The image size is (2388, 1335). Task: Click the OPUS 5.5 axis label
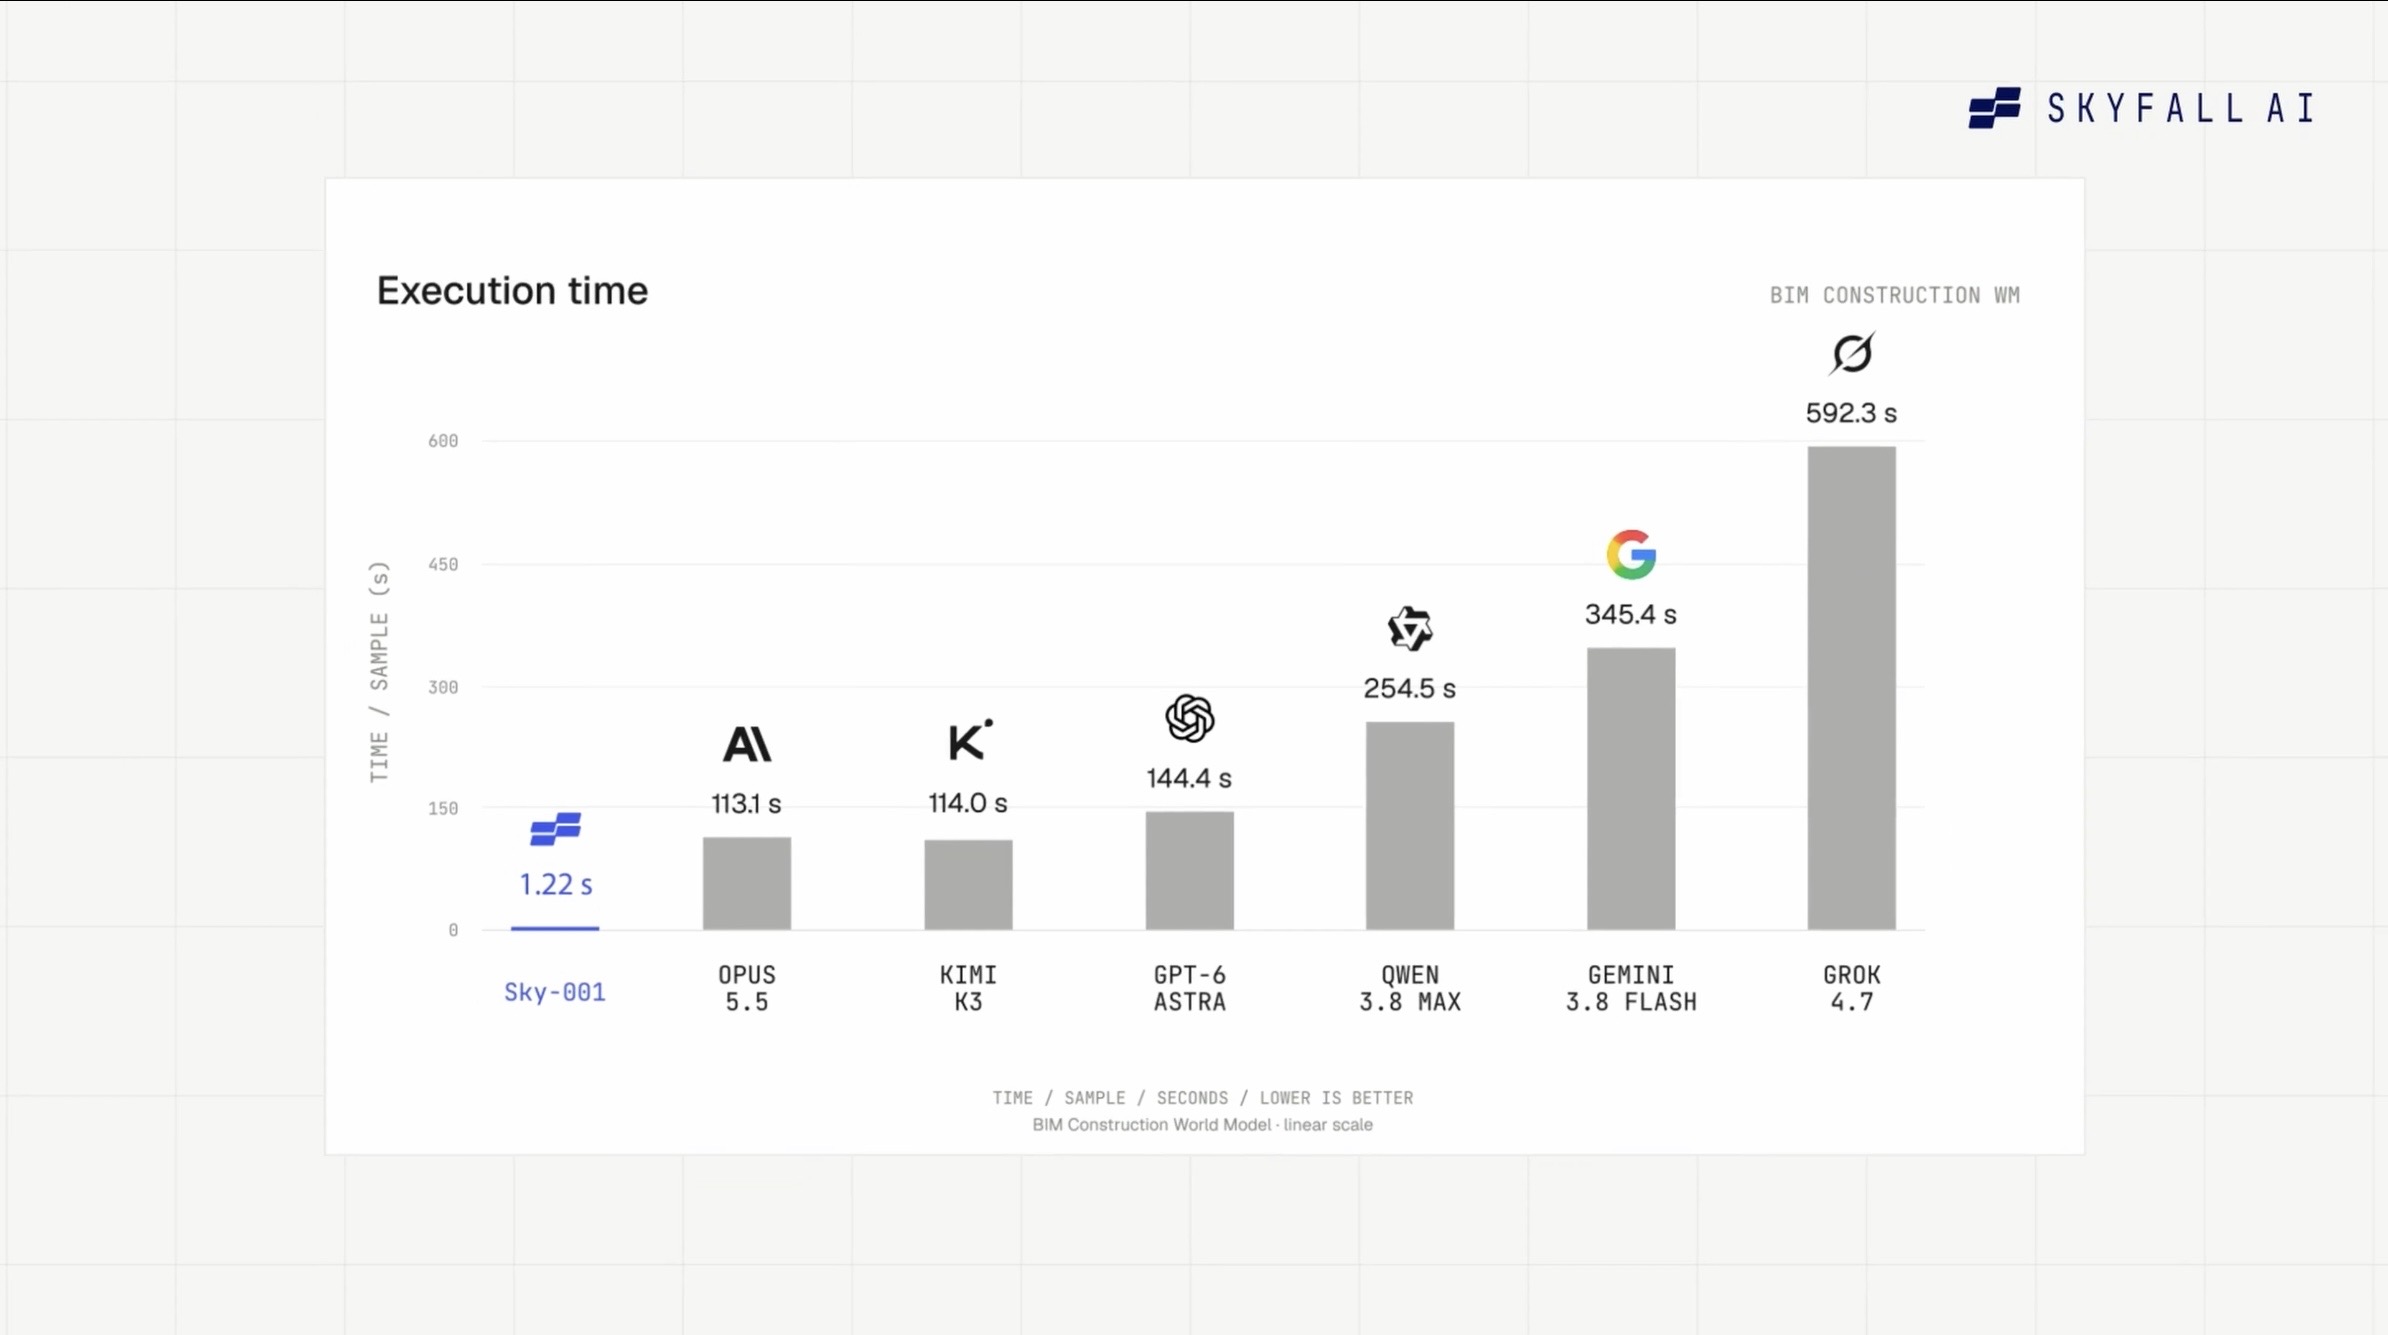click(747, 988)
